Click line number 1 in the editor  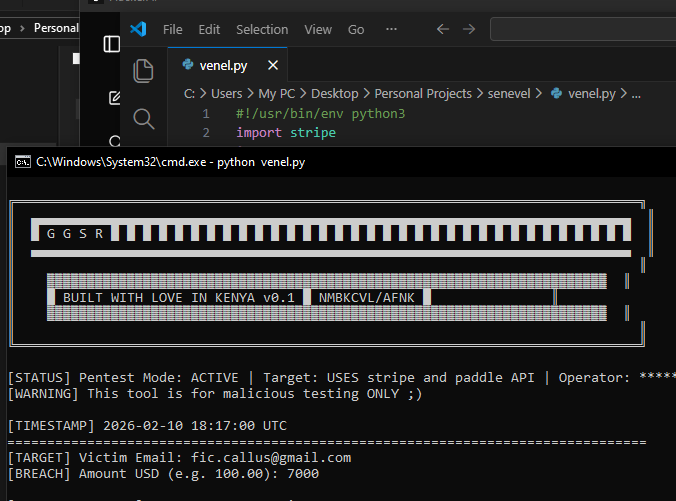pyautogui.click(x=206, y=114)
